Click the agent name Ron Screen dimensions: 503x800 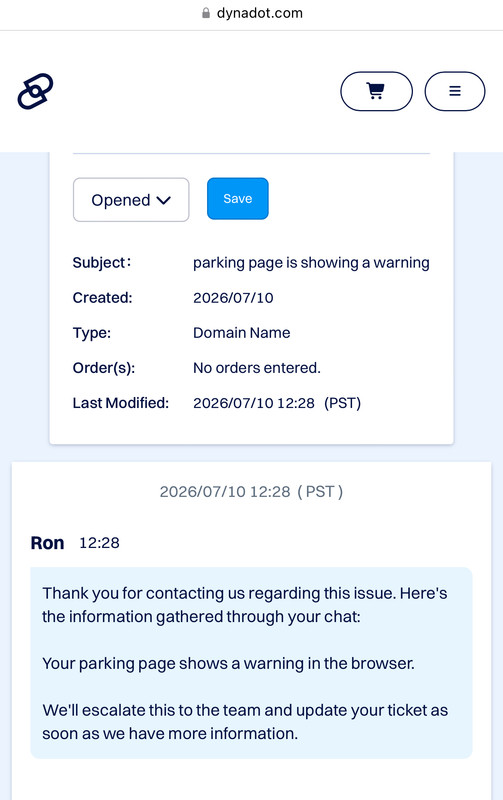click(x=47, y=543)
